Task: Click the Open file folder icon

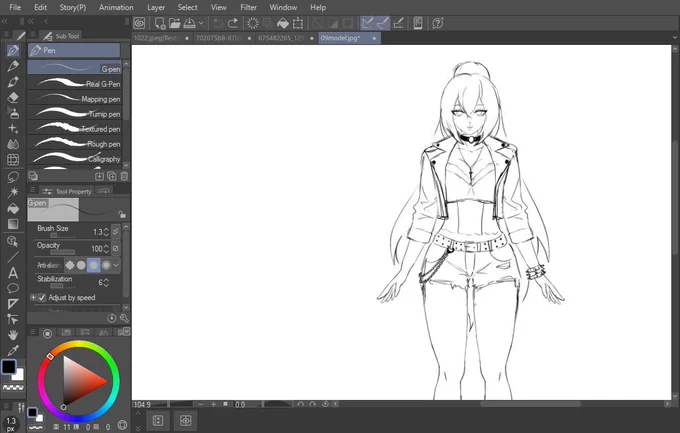Action: pyautogui.click(x=174, y=23)
